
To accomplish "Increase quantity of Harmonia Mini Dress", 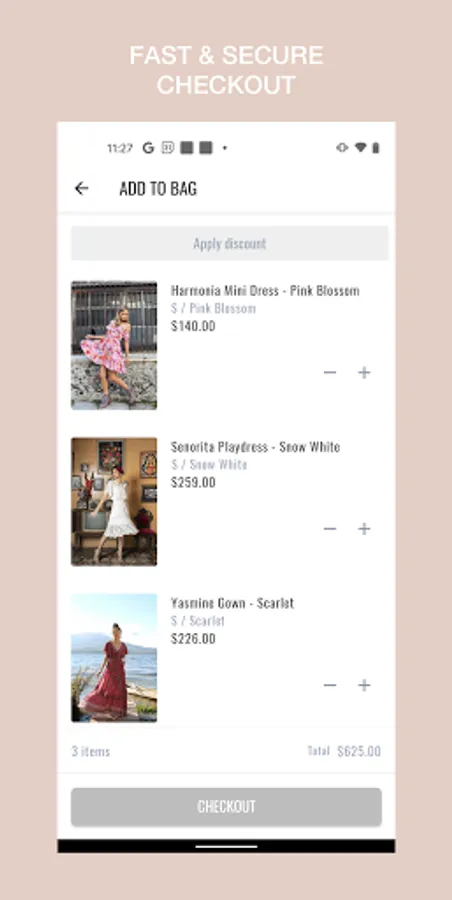I will click(364, 373).
